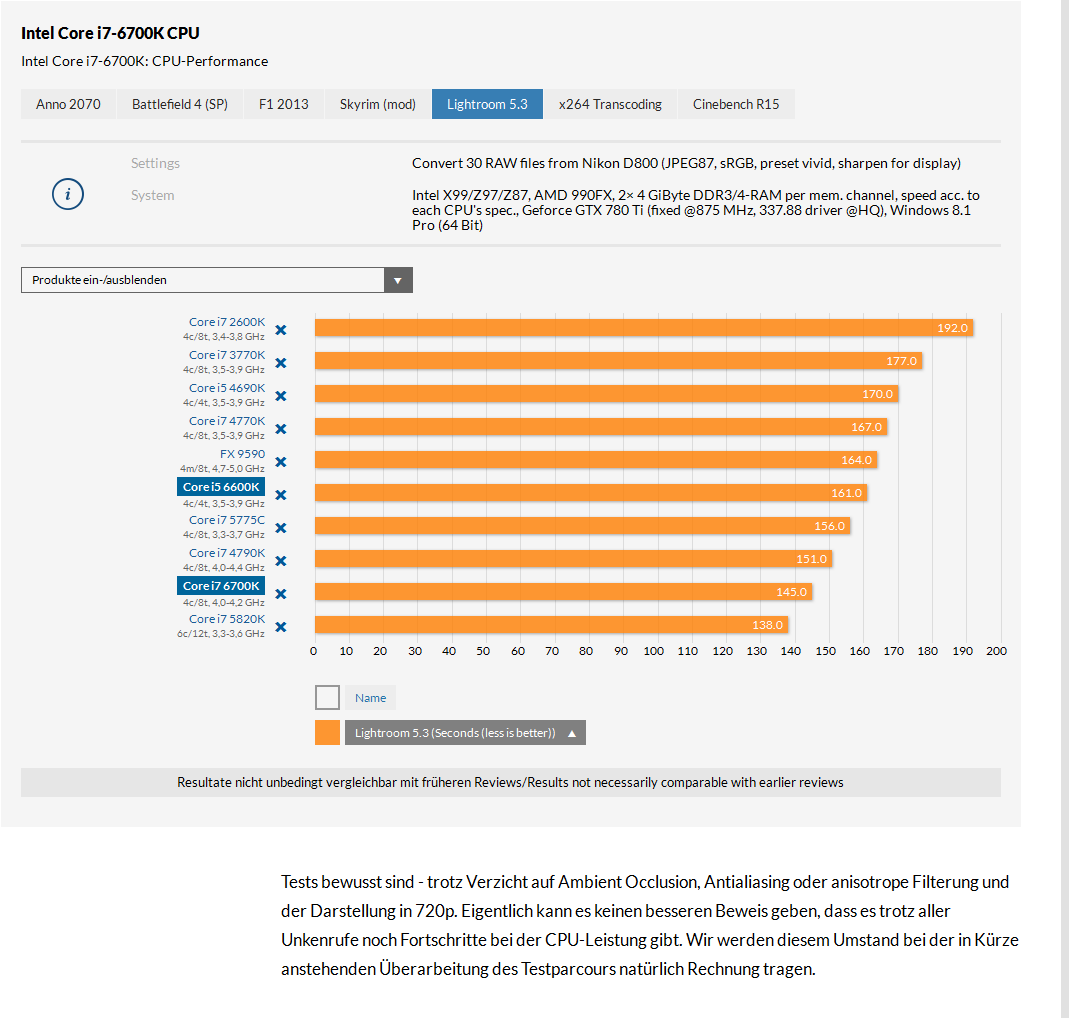Viewport: 1069px width, 1018px height.
Task: Click the 170.0 bar value label
Action: coord(877,394)
